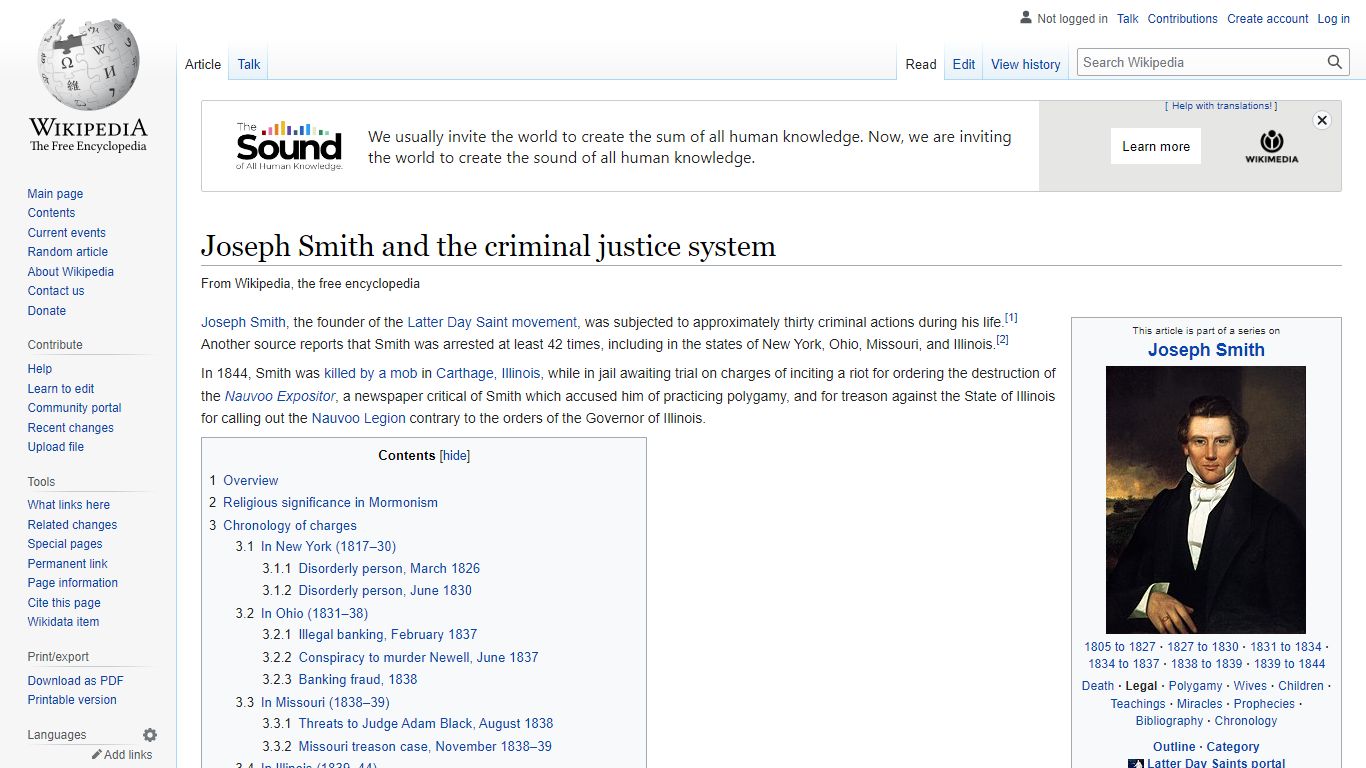Jump to Illegal banking, February 1837

click(388, 635)
